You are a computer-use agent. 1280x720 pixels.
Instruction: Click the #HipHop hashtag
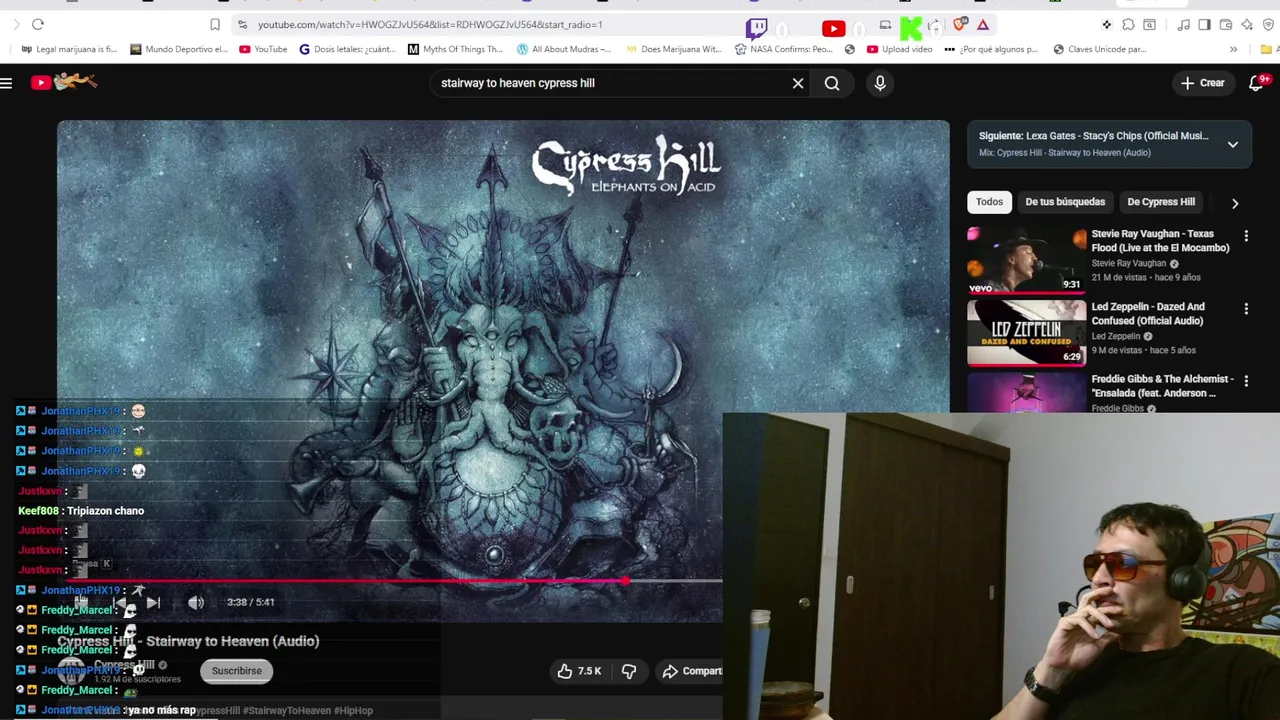coord(353,711)
